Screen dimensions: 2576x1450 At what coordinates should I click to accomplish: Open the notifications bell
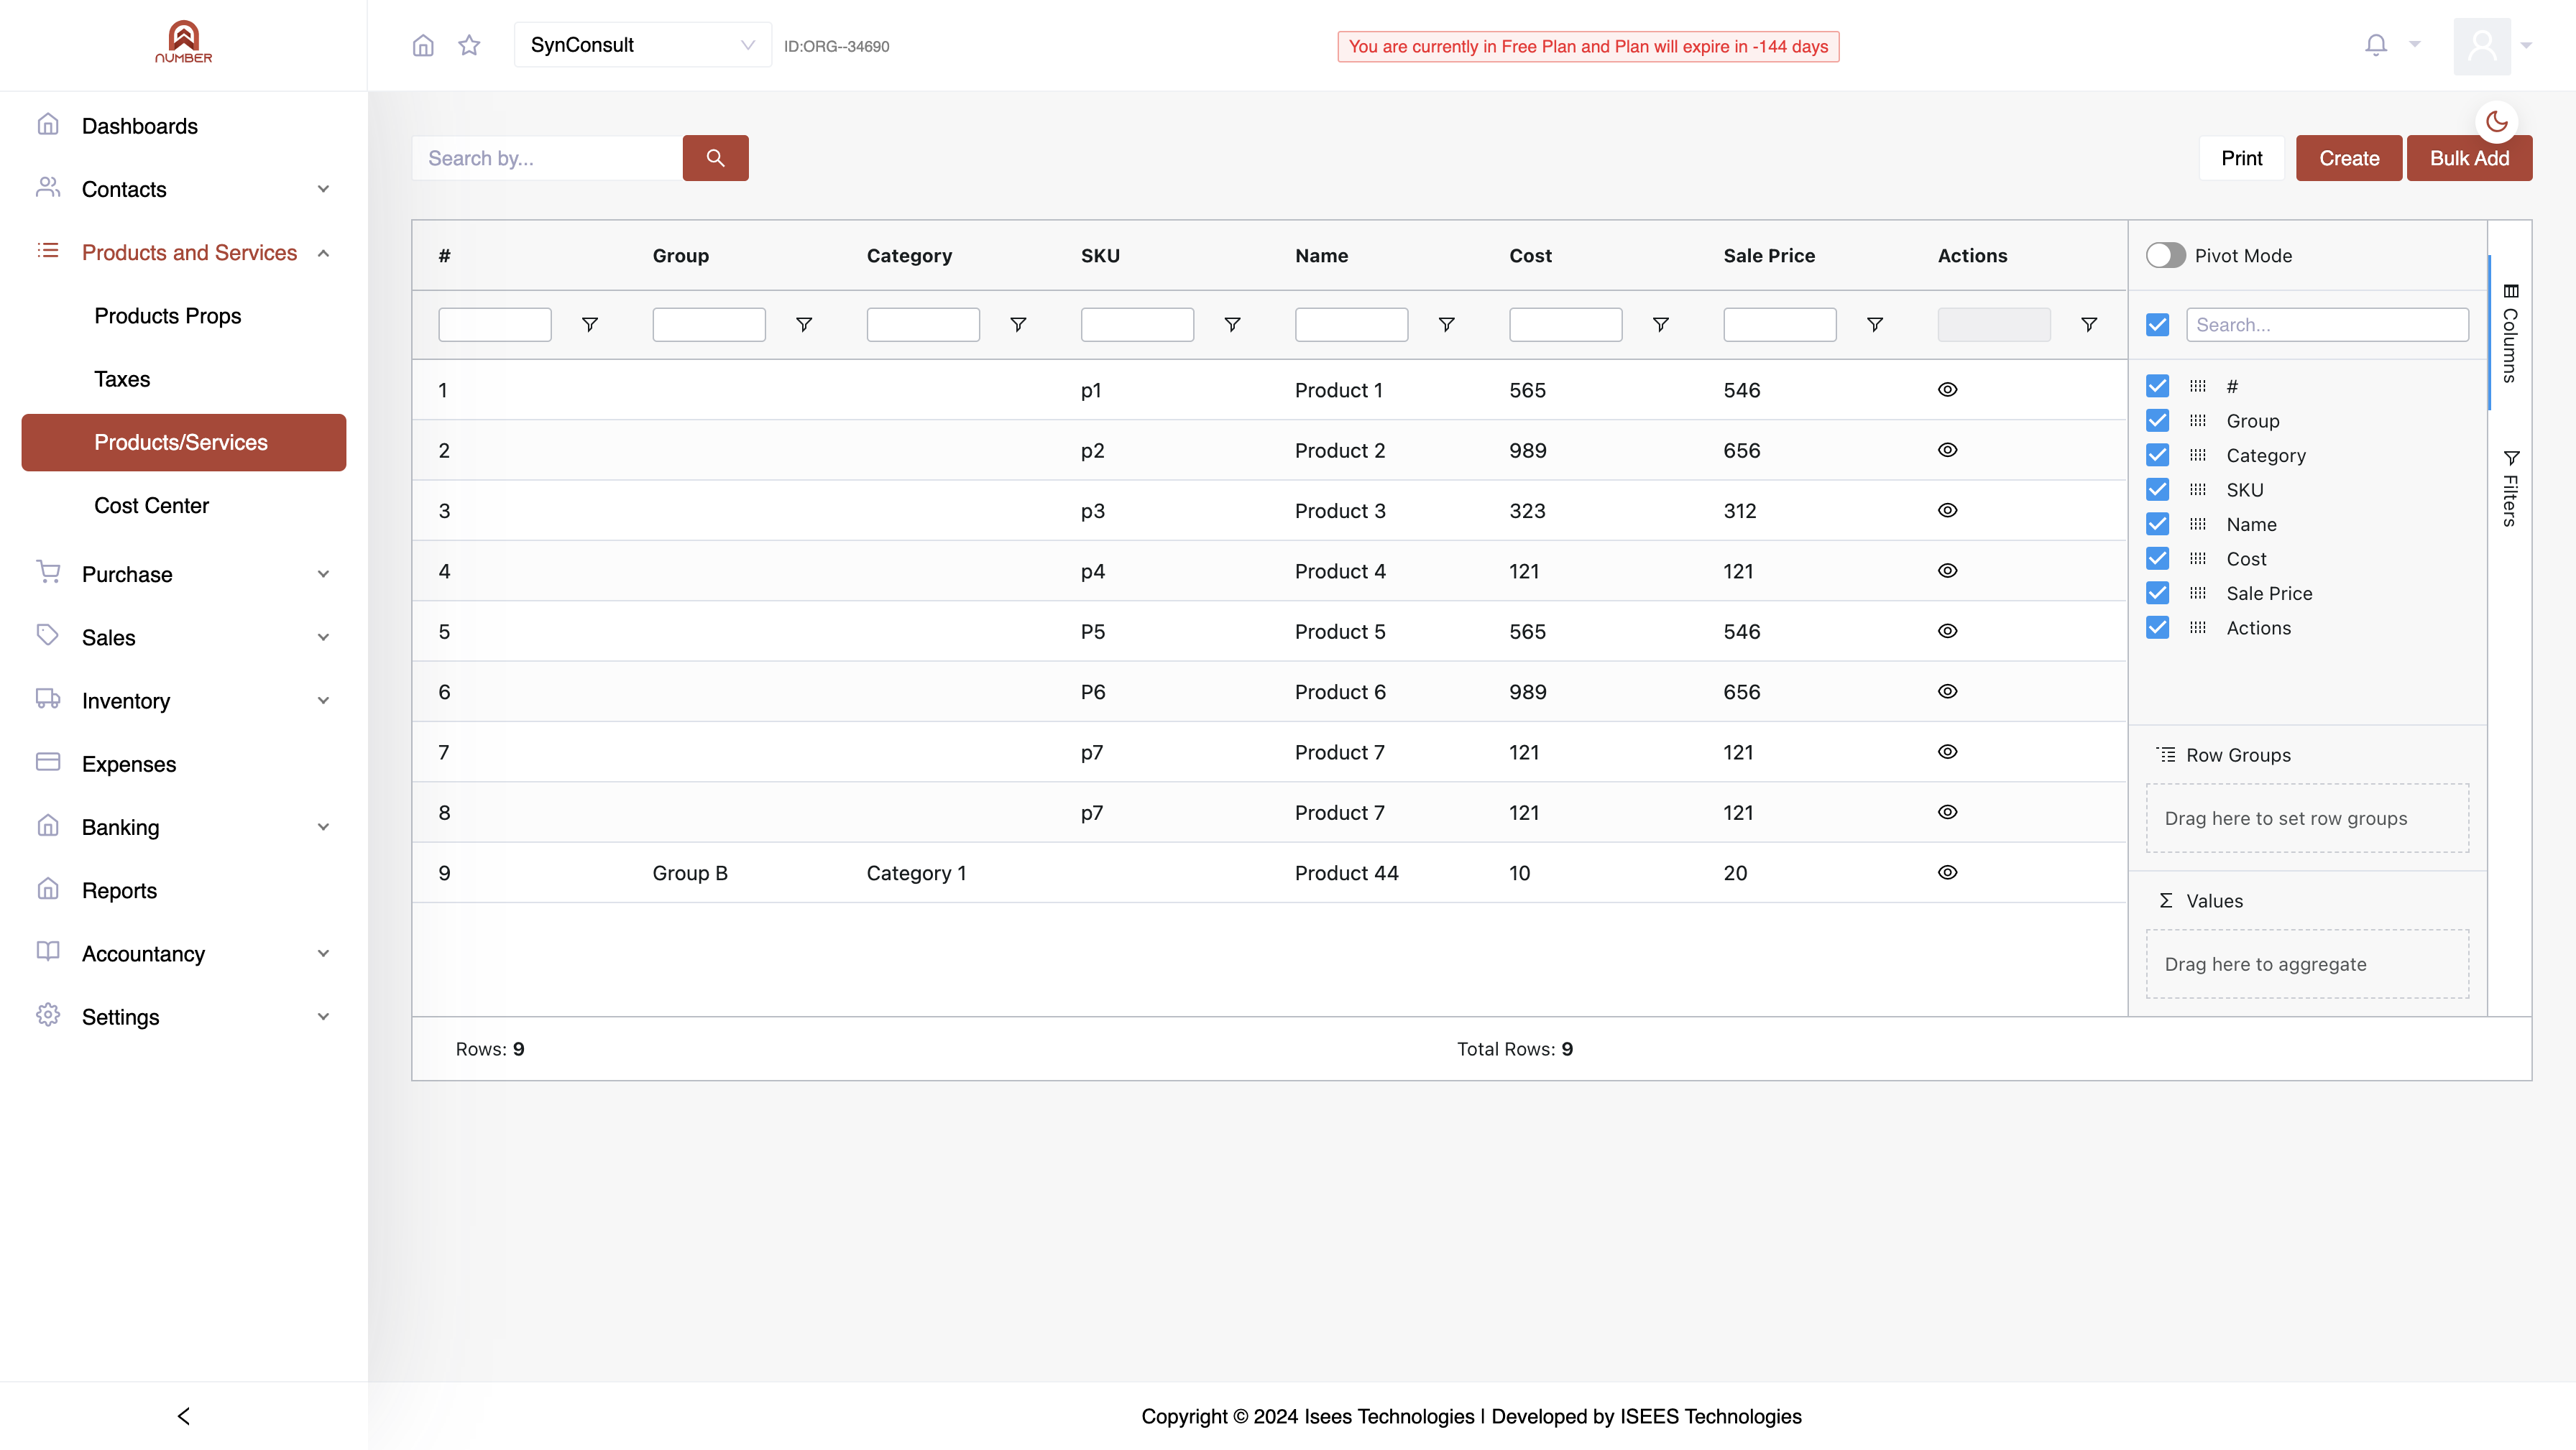pos(2376,45)
